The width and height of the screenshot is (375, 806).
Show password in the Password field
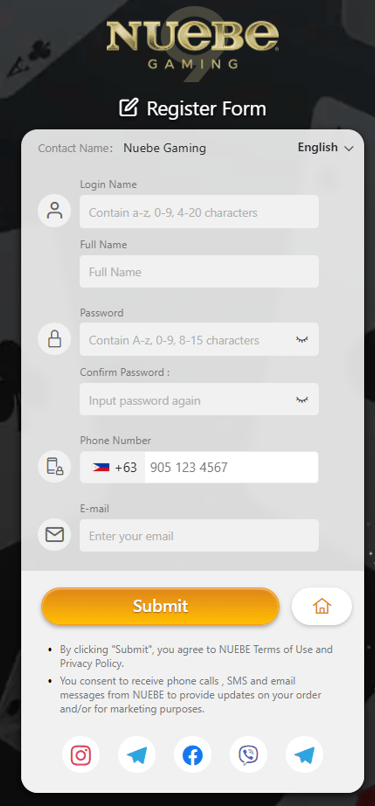point(302,339)
